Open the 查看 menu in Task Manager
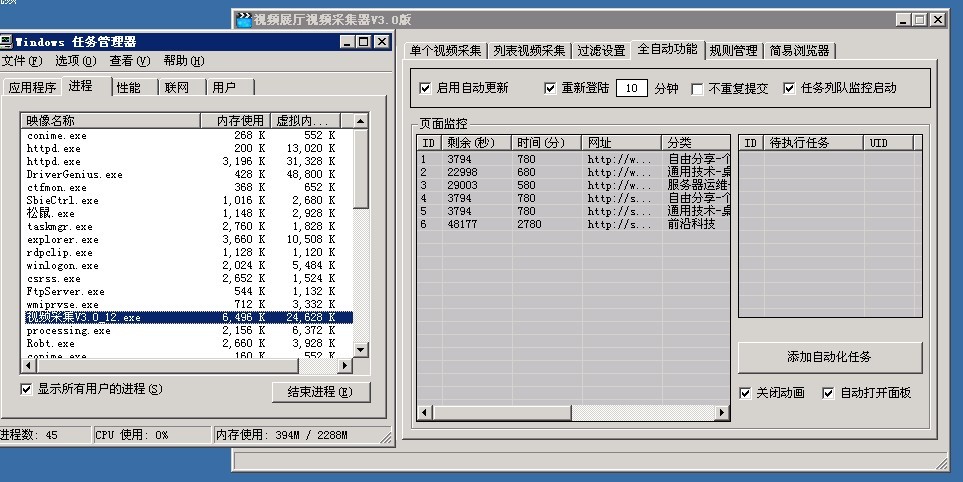The image size is (963, 482). [x=130, y=61]
